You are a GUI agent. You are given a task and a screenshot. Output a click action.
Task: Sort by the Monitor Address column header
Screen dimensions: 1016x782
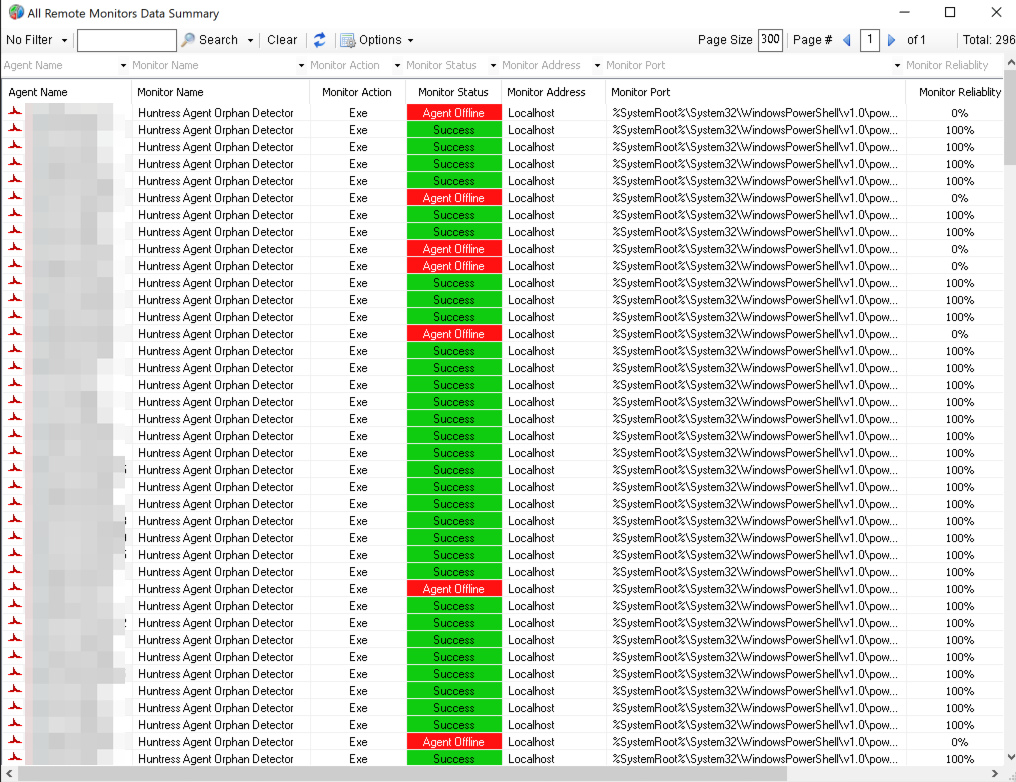tap(554, 92)
